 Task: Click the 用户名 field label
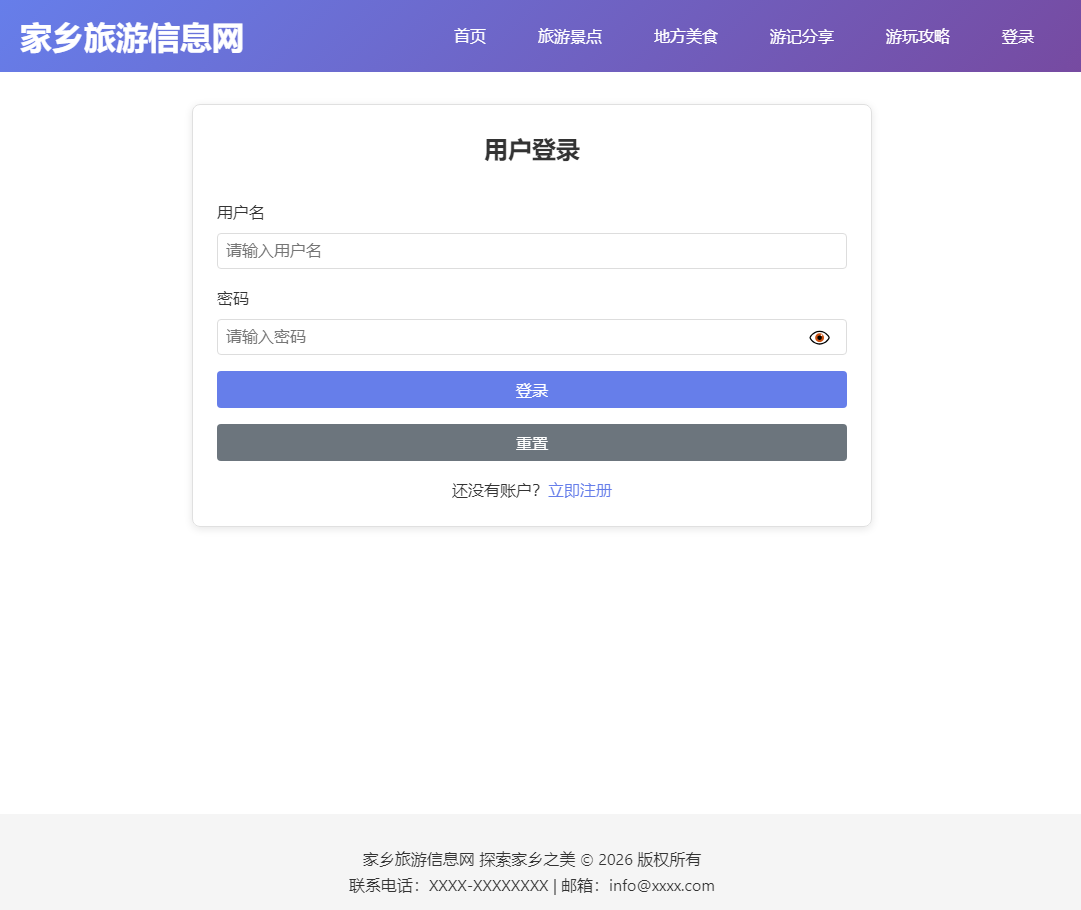click(241, 212)
